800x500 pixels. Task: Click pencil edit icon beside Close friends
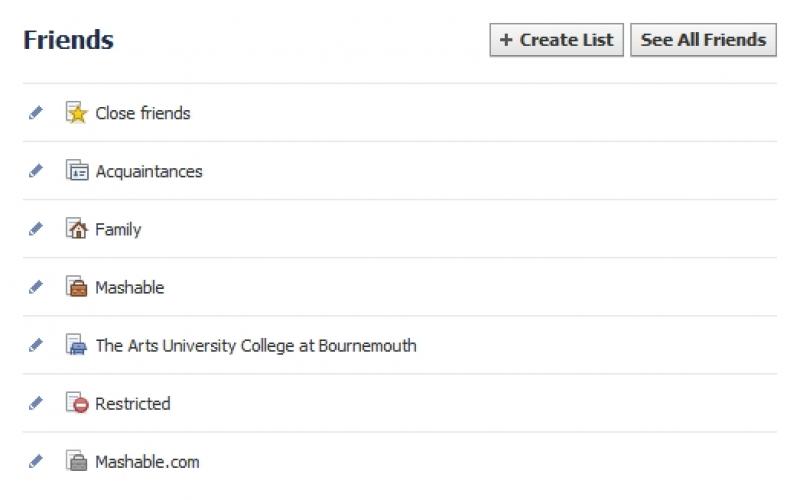(36, 113)
